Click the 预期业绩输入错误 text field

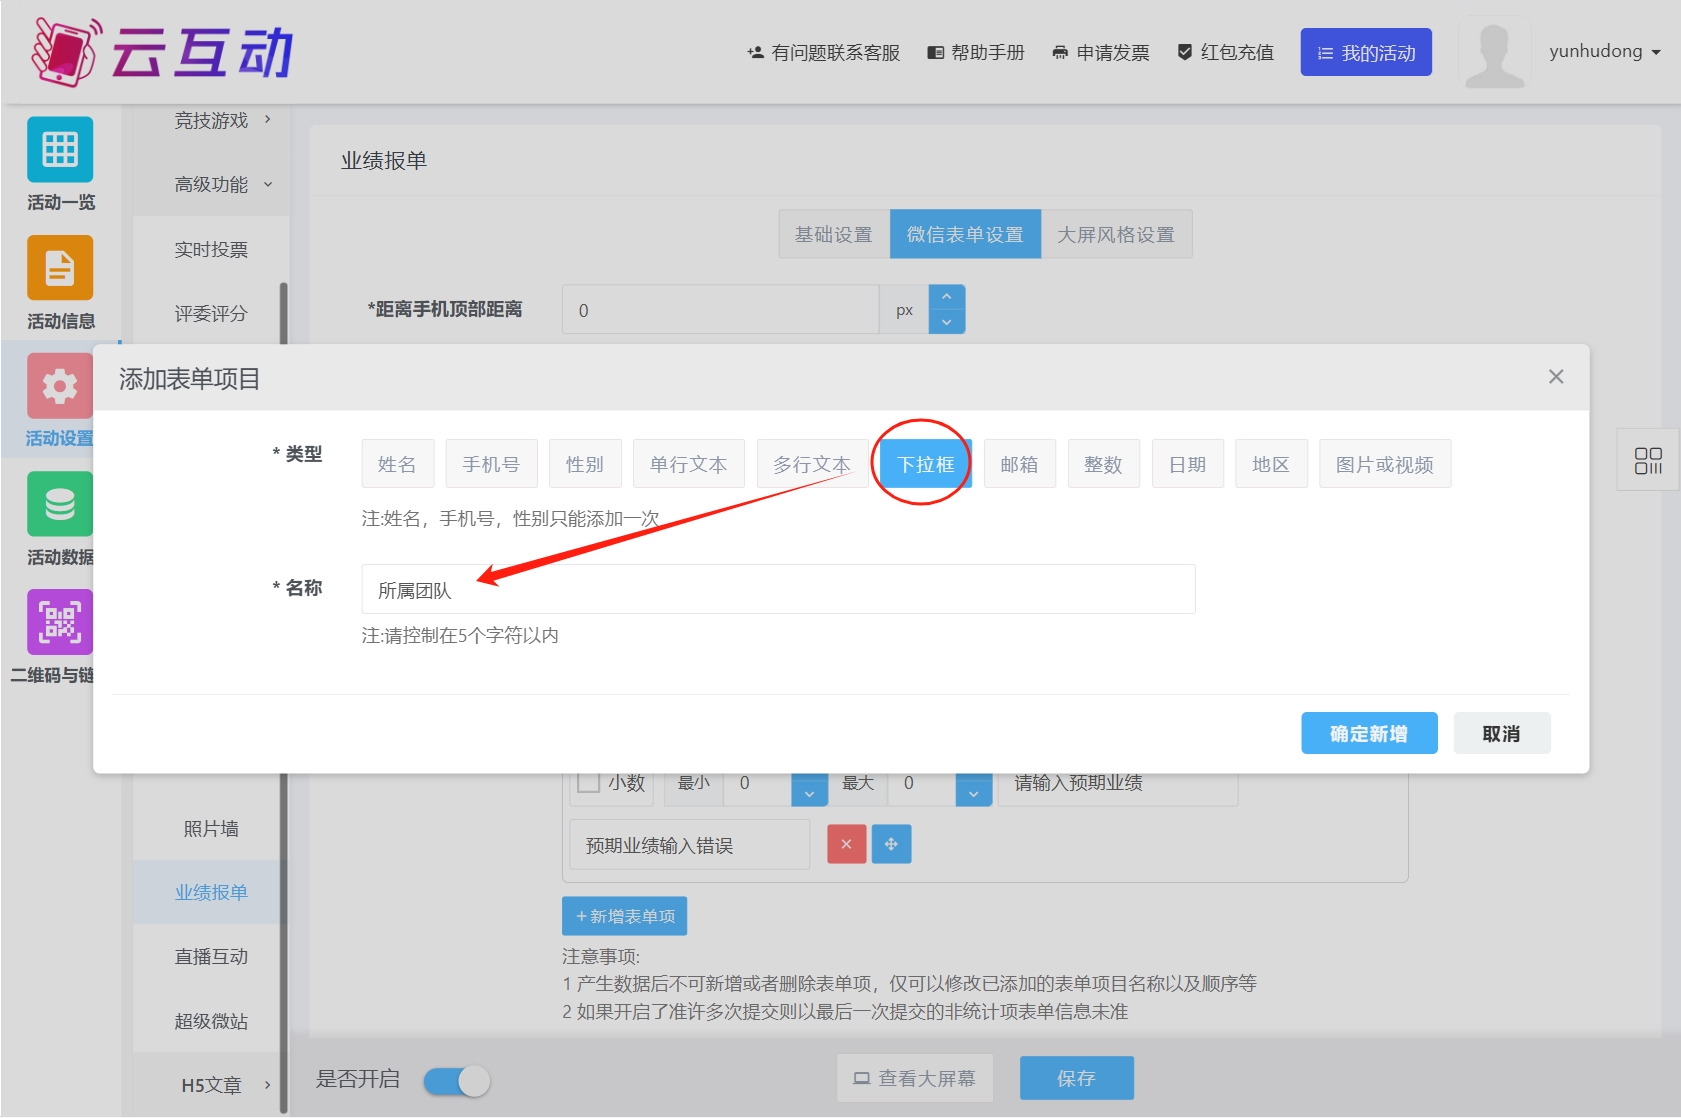click(690, 844)
